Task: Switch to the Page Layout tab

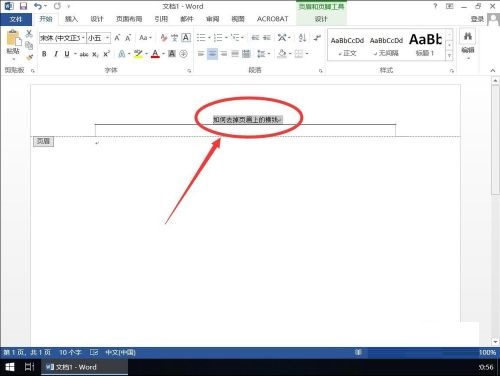Action: click(129, 19)
